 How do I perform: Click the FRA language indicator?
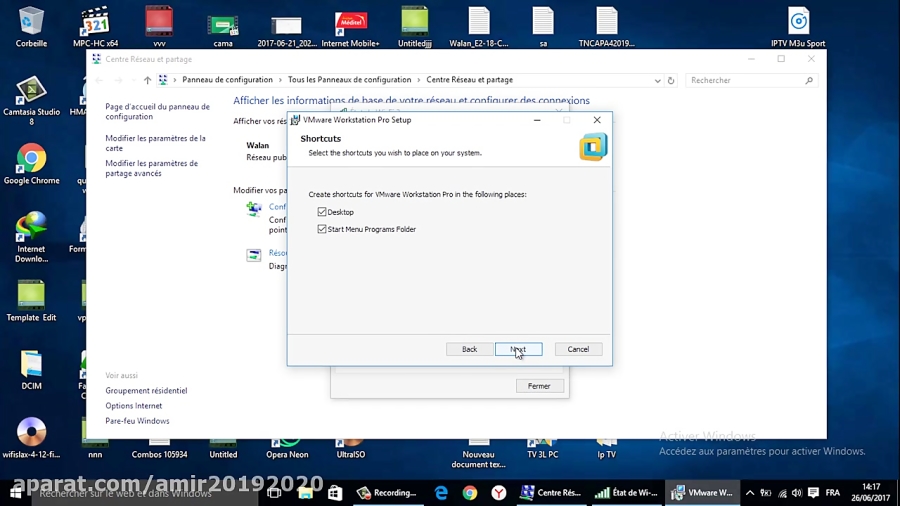pyautogui.click(x=833, y=492)
